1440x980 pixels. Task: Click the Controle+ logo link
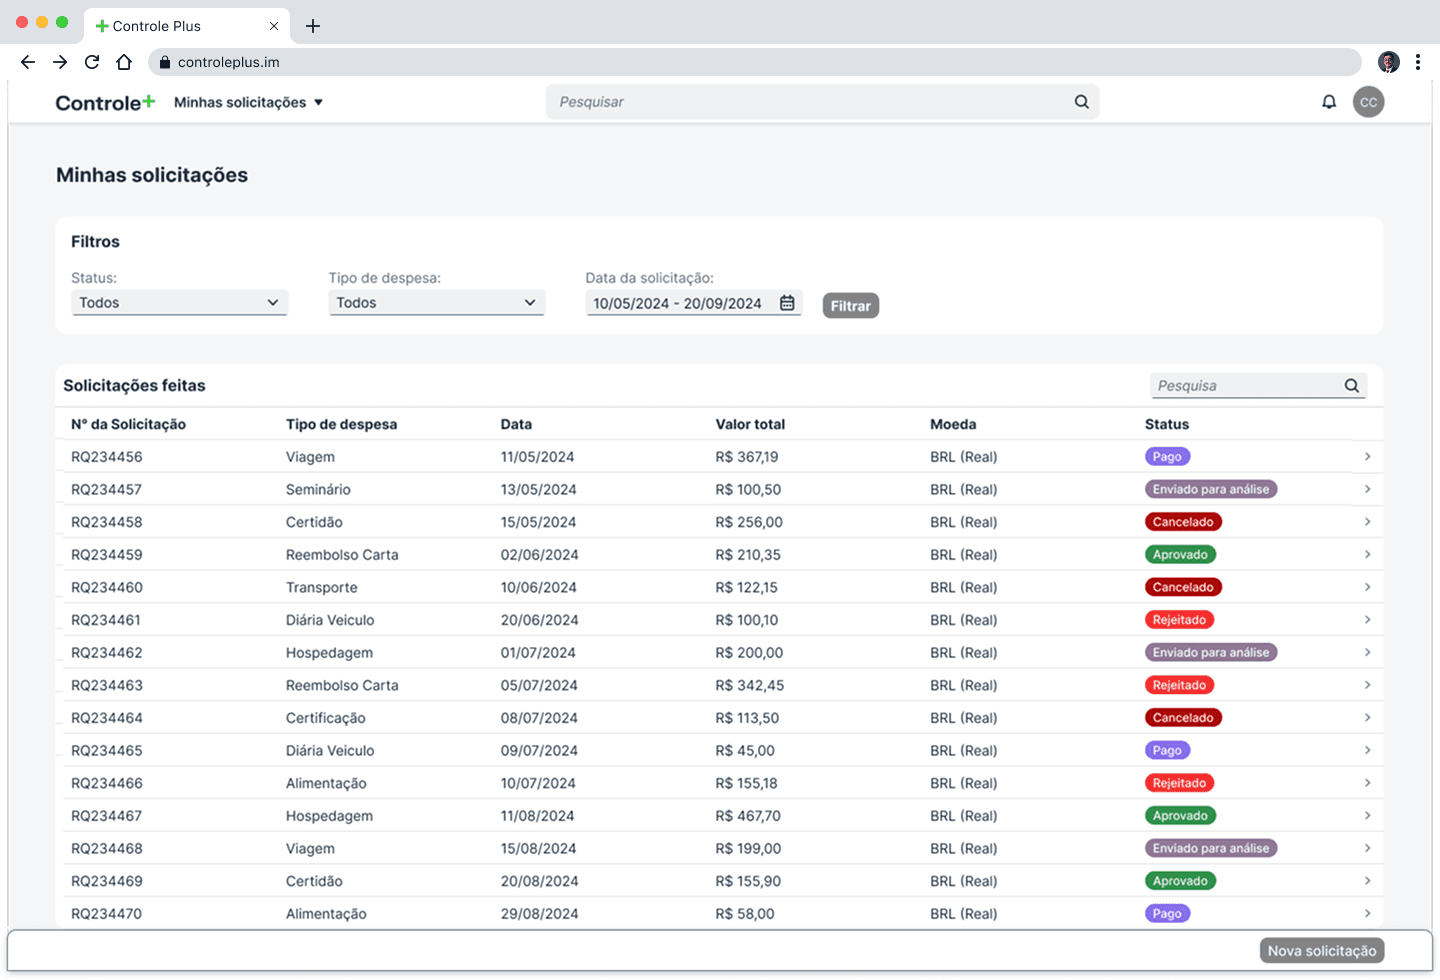105,102
